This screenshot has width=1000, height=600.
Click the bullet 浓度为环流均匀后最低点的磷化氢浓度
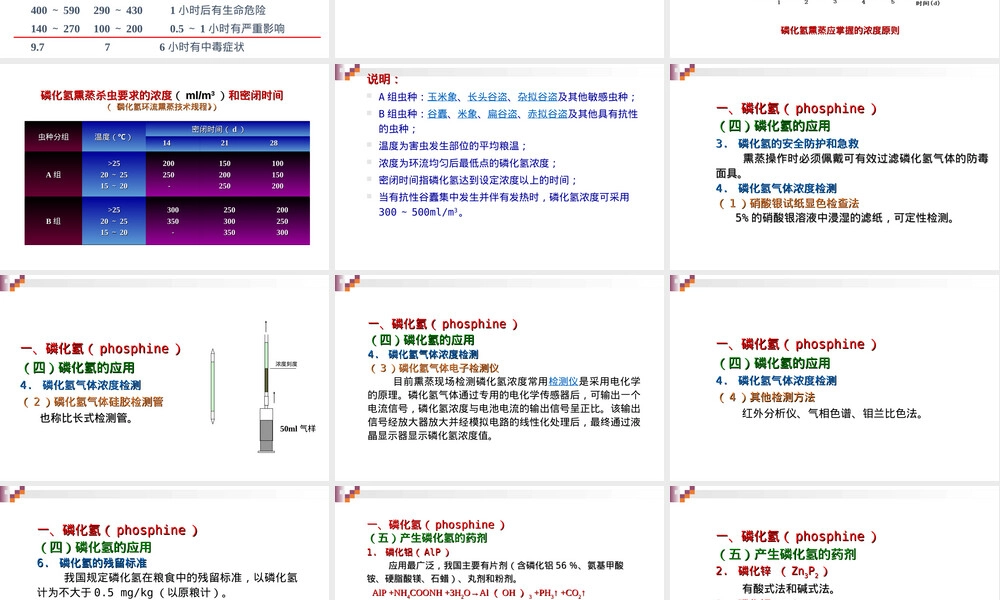pos(467,163)
